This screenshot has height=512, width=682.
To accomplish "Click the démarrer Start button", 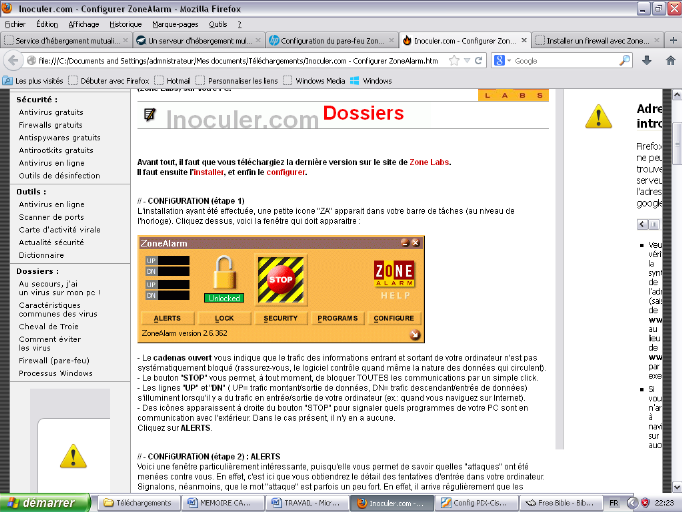I will coord(45,503).
